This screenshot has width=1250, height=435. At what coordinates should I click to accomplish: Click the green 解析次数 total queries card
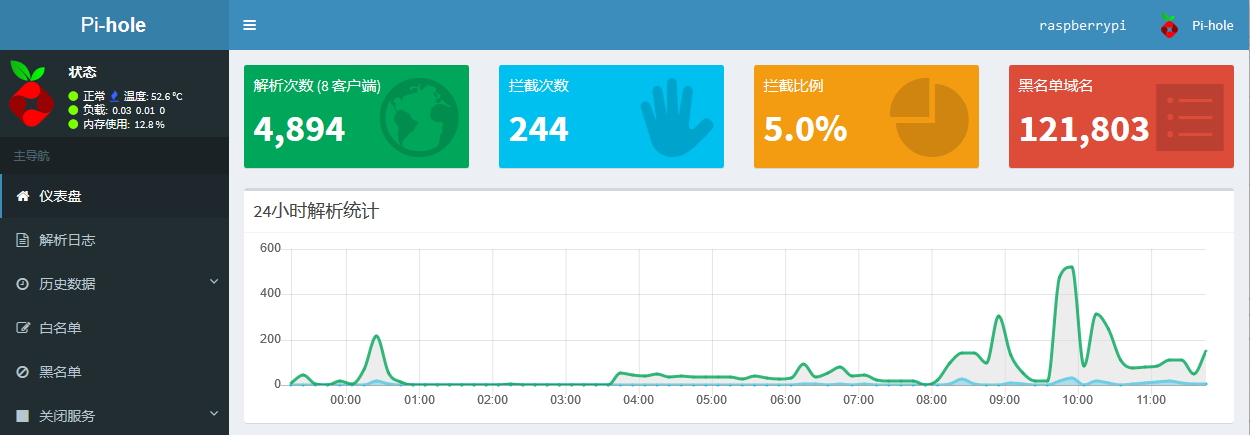coord(356,116)
